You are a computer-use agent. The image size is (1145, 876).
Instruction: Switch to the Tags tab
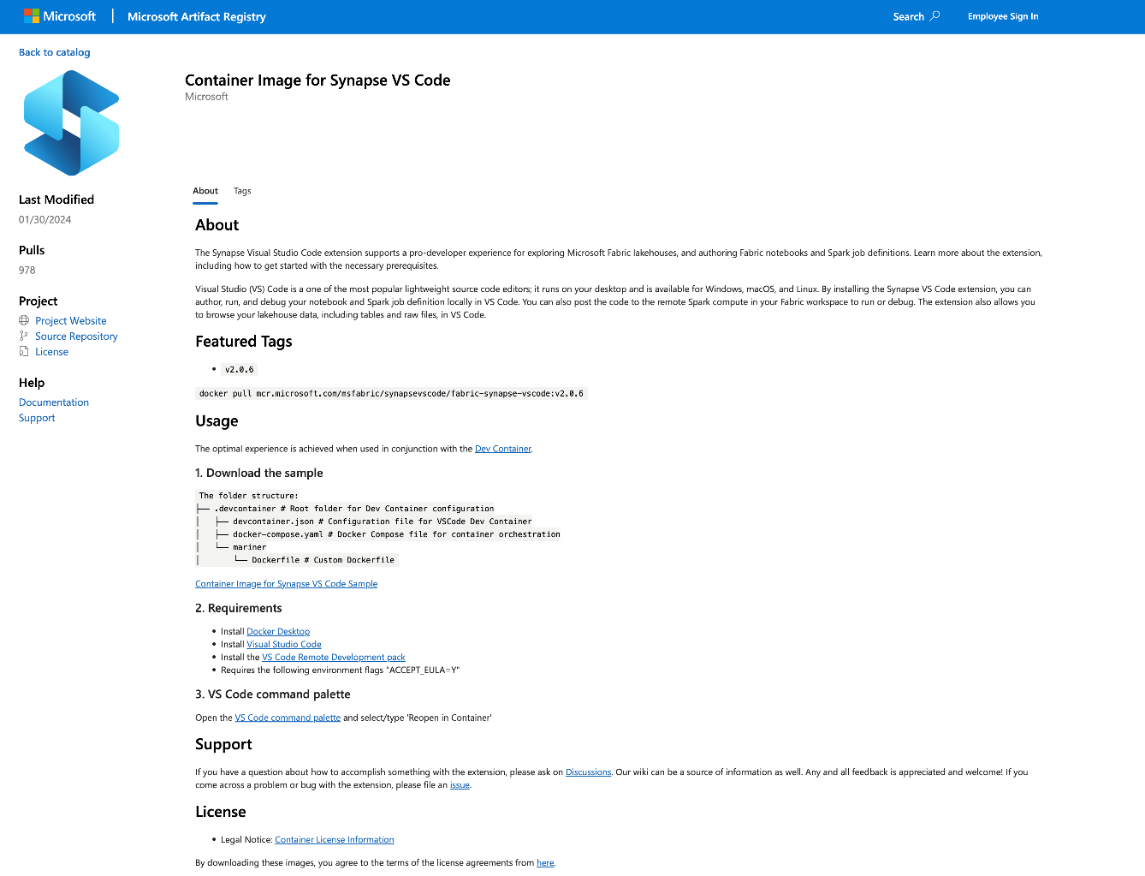[242, 191]
